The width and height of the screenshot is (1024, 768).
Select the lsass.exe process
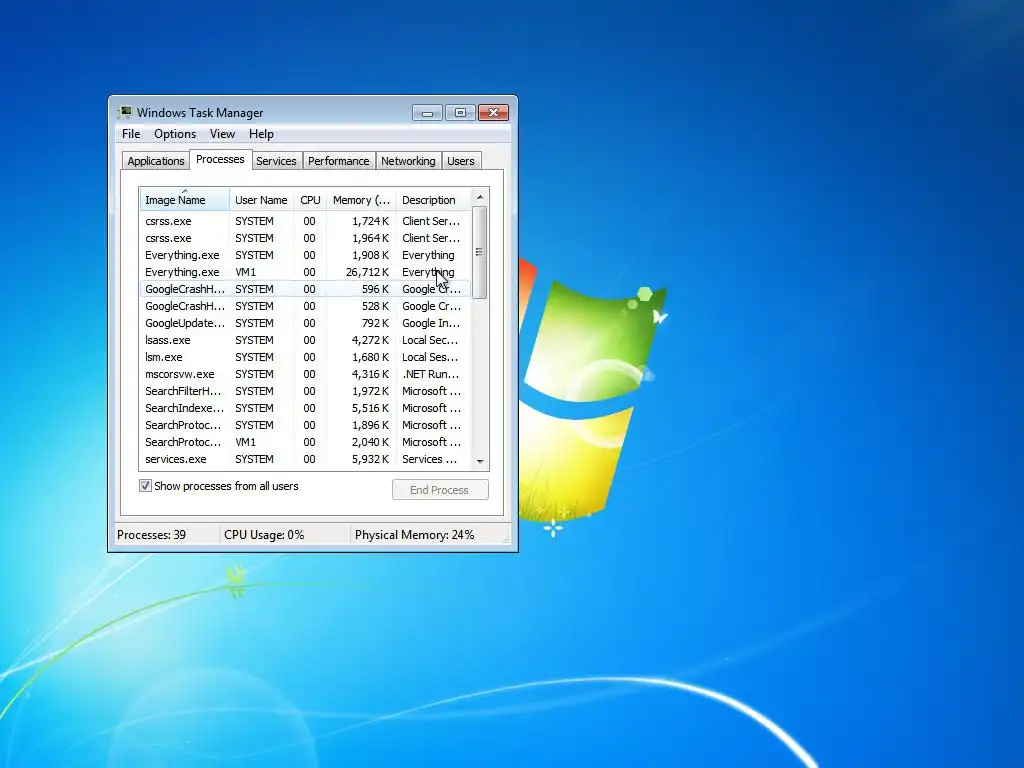[x=304, y=340]
